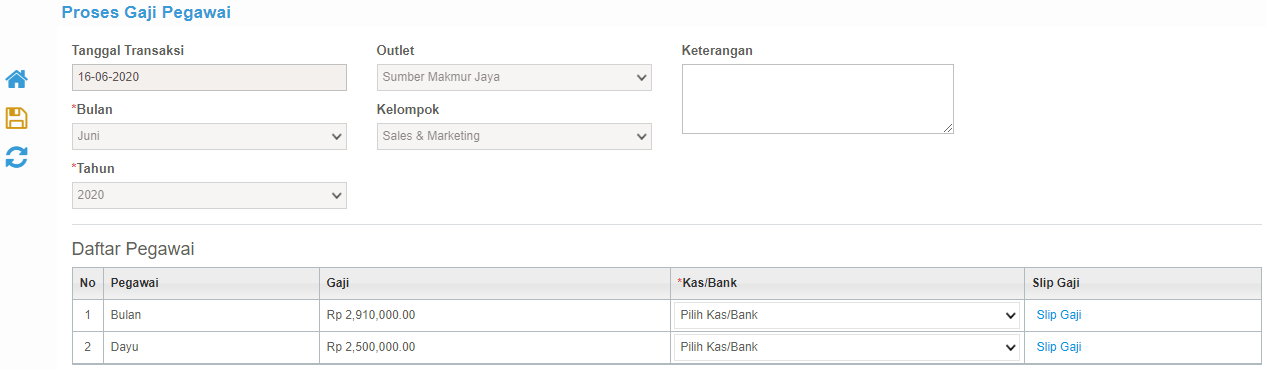Refresh the form using circular arrows icon
The image size is (1266, 369).
(x=16, y=157)
